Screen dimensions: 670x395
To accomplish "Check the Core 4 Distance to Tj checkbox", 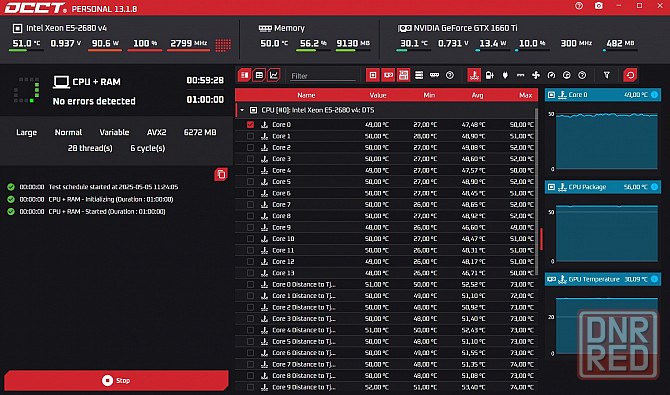I will (x=250, y=330).
